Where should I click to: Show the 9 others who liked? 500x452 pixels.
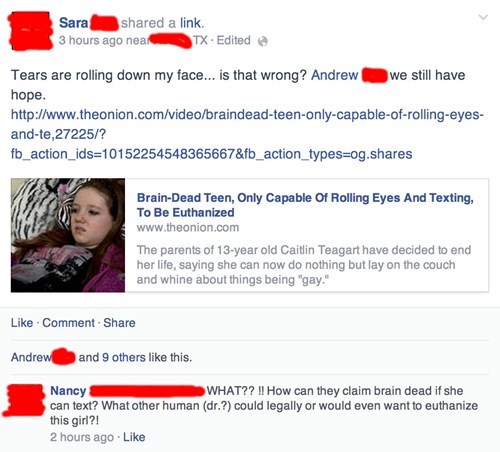(x=124, y=357)
